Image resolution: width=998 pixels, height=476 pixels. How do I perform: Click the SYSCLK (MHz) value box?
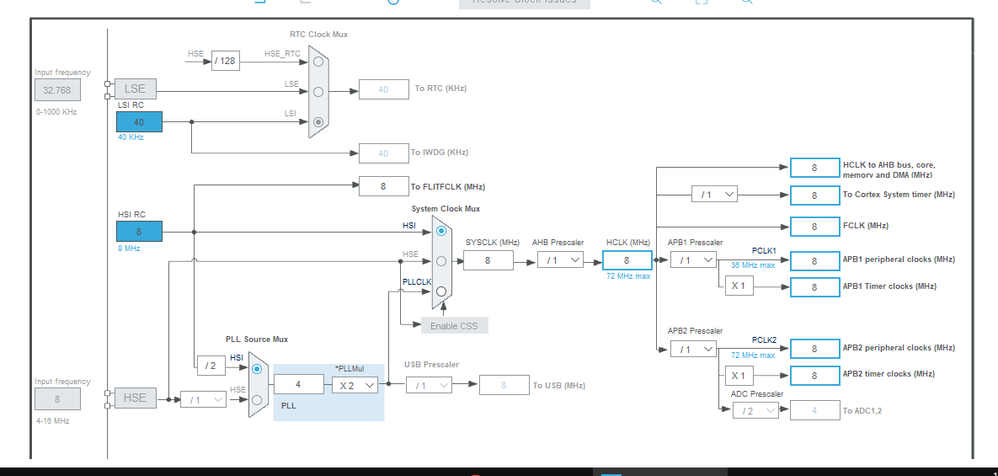tap(488, 260)
